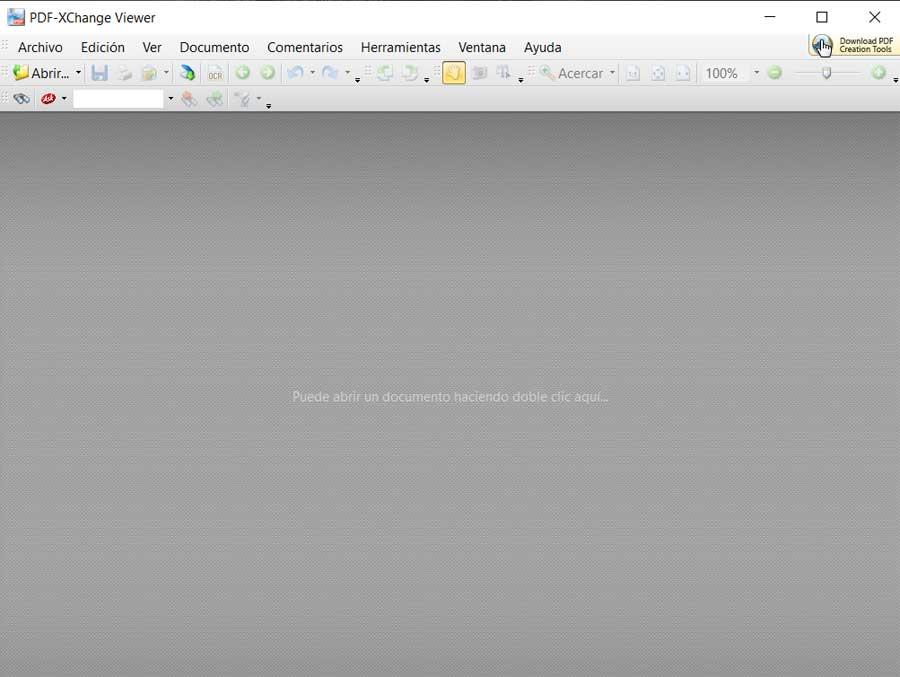900x677 pixels.
Task: Fit the page to window
Action: pyautogui.click(x=658, y=73)
